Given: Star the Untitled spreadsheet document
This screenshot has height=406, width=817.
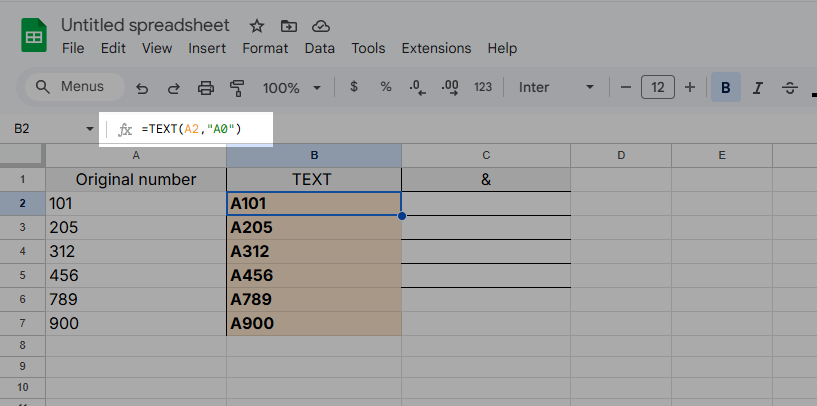Looking at the screenshot, I should 257,25.
